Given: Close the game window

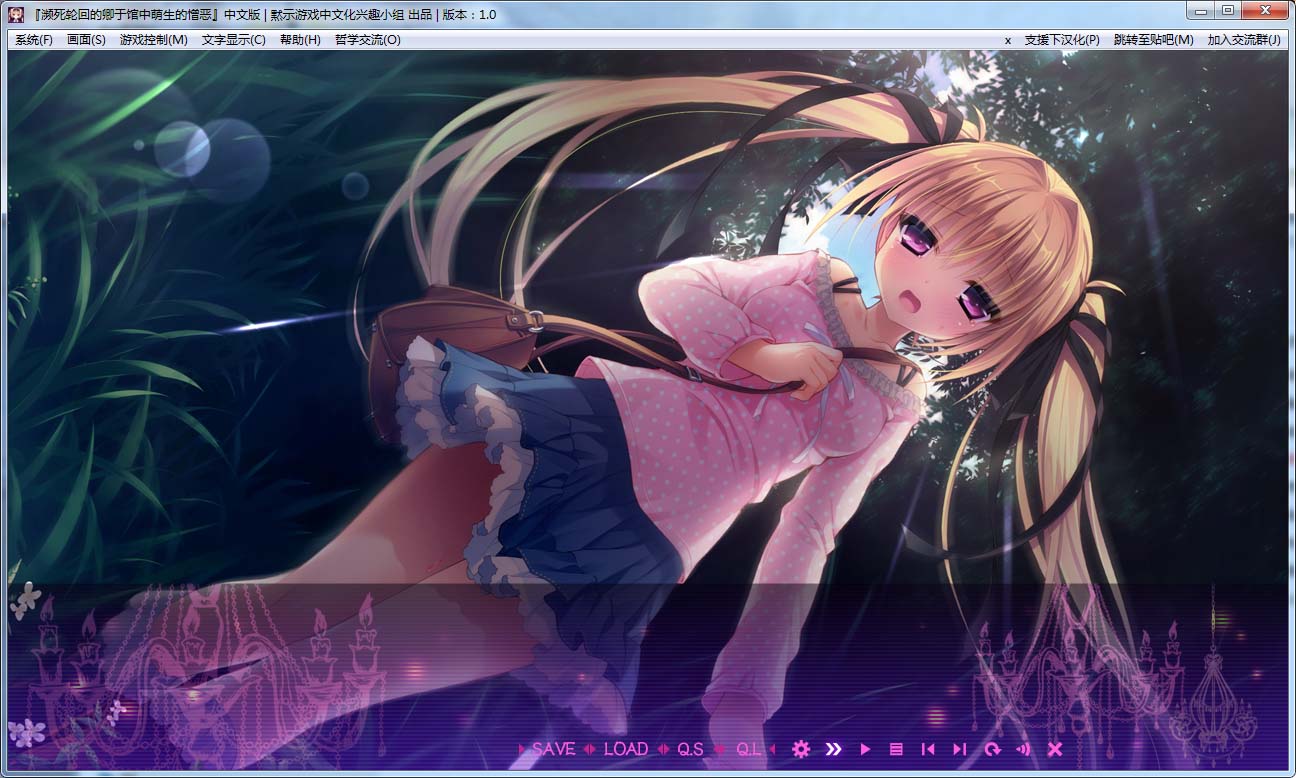Looking at the screenshot, I should coord(1265,10).
